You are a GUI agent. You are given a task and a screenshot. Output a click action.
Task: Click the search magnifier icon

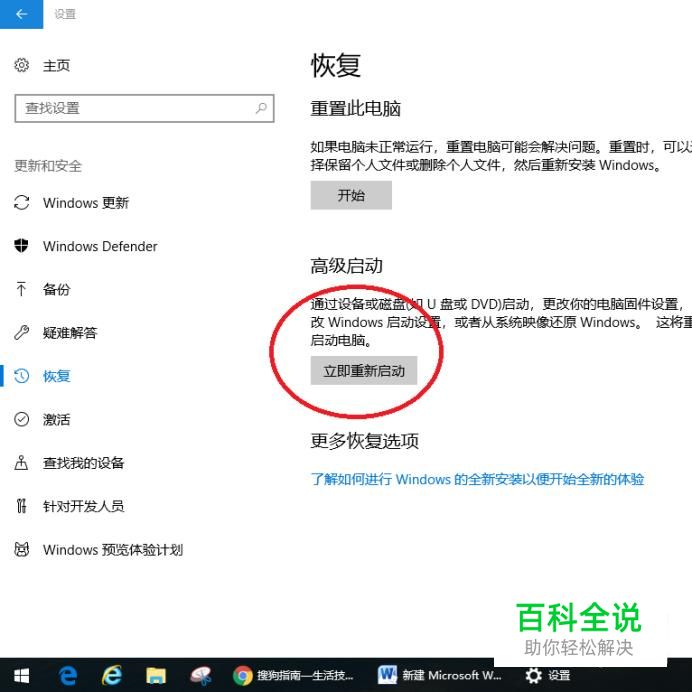click(261, 108)
